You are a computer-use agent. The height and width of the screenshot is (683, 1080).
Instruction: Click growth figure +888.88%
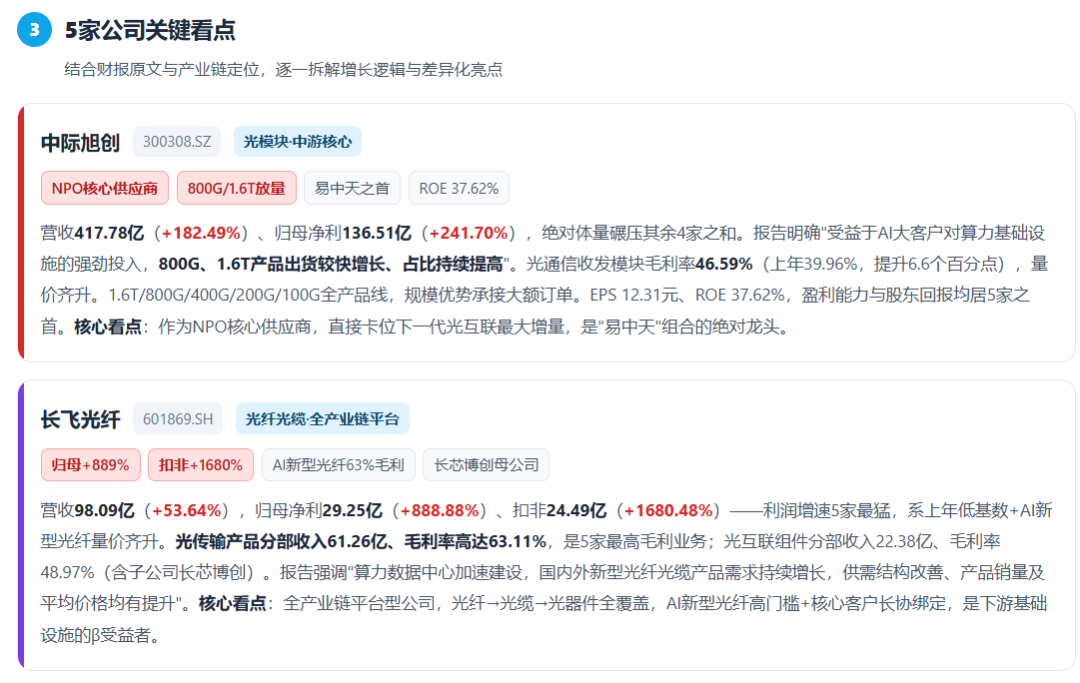(x=439, y=511)
